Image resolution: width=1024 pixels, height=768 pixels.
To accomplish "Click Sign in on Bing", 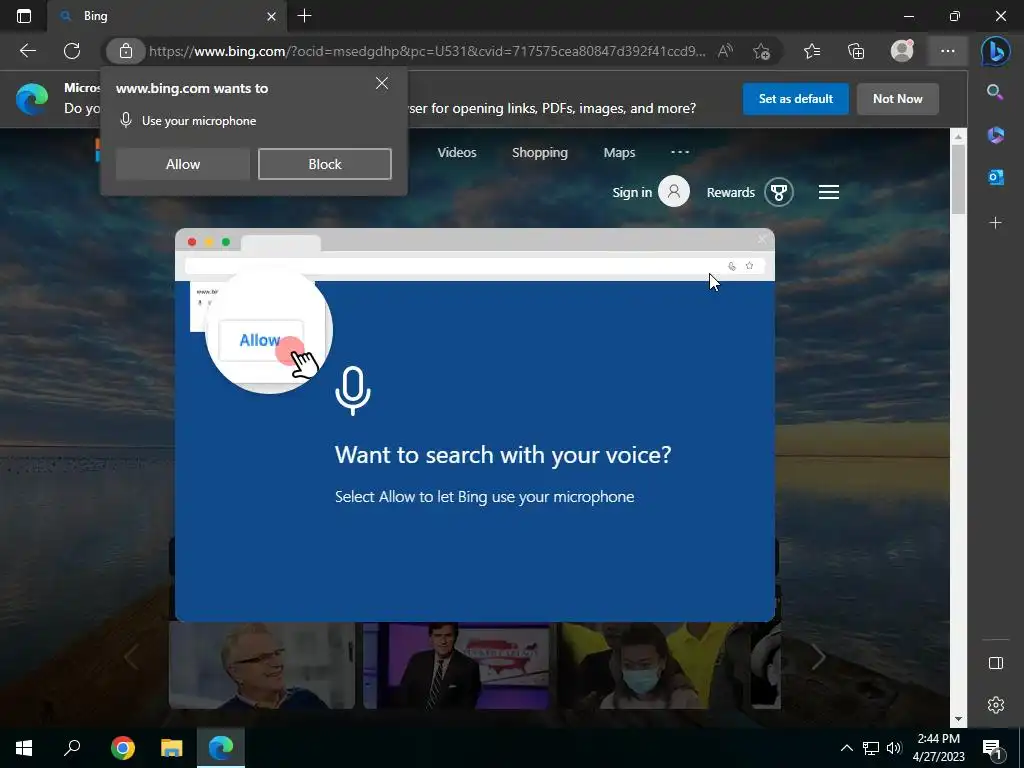I will (x=632, y=192).
